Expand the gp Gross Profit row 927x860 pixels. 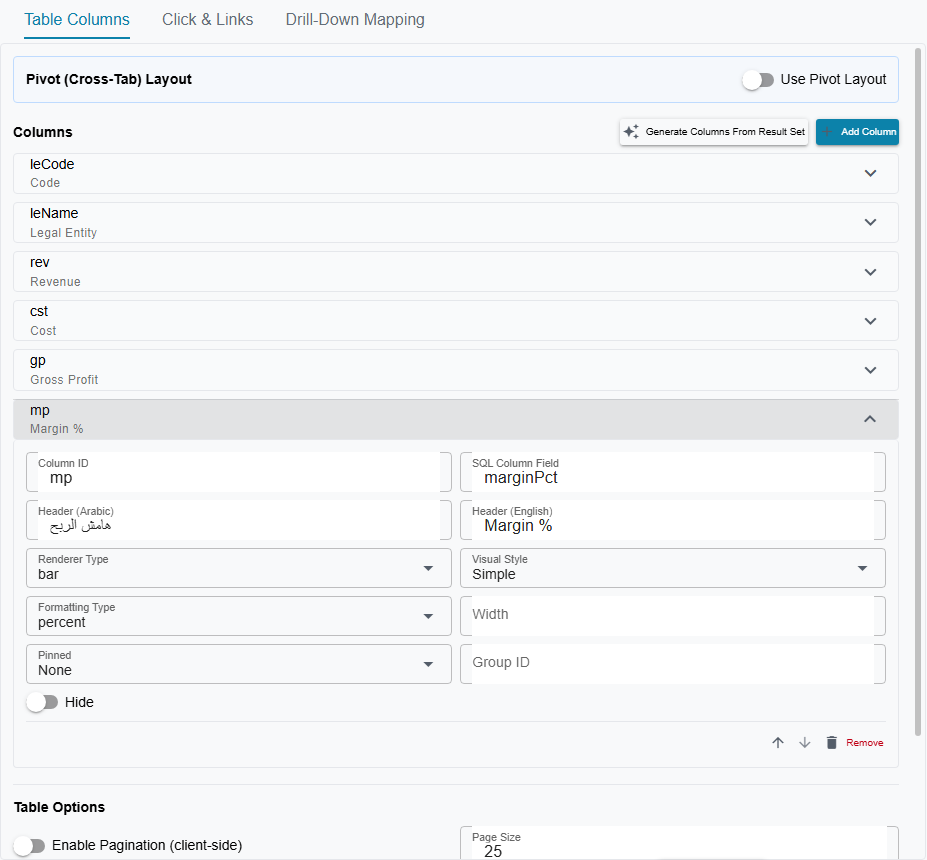[x=456, y=370]
